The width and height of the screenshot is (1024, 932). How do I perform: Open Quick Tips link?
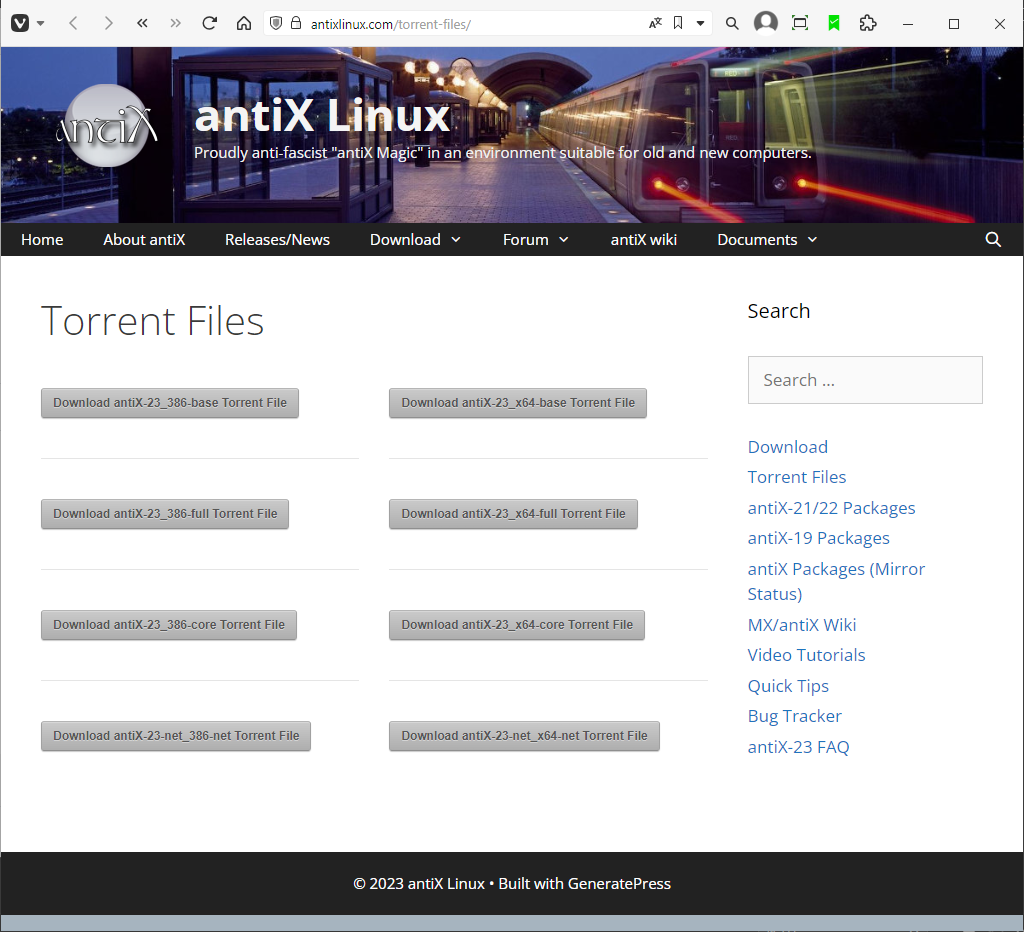click(x=788, y=686)
